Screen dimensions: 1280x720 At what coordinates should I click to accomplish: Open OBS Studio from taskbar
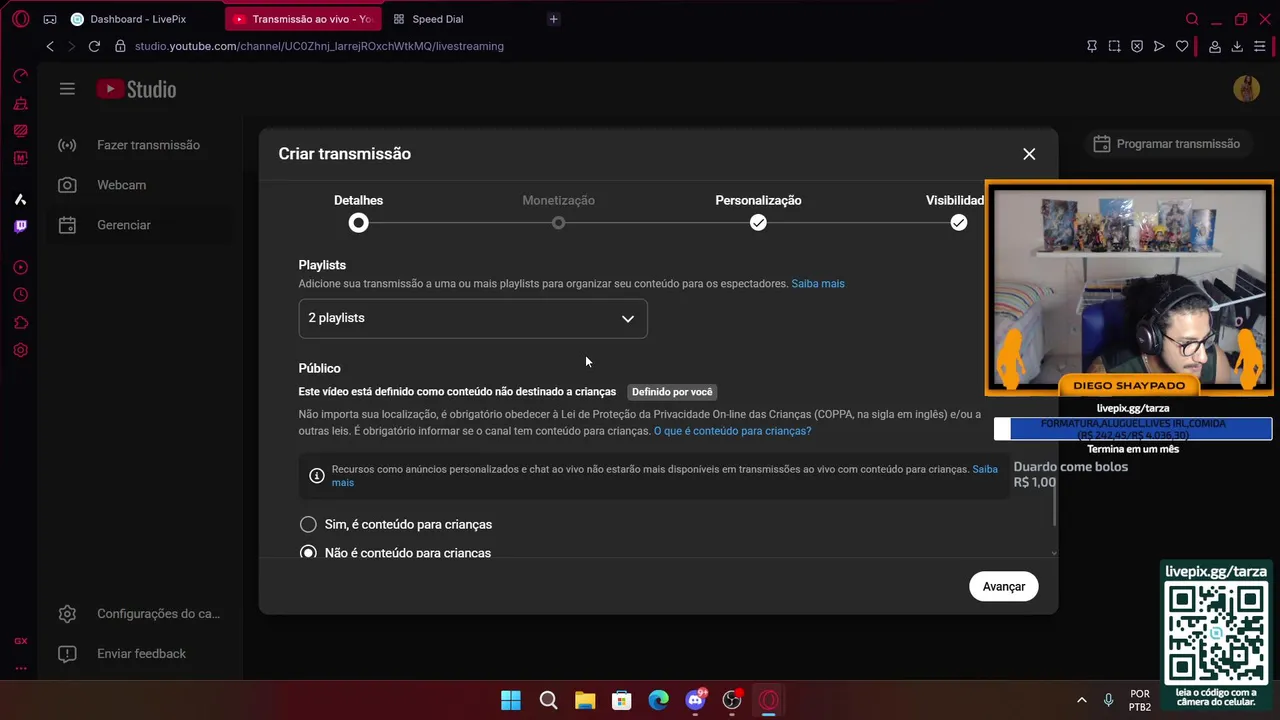(x=732, y=700)
